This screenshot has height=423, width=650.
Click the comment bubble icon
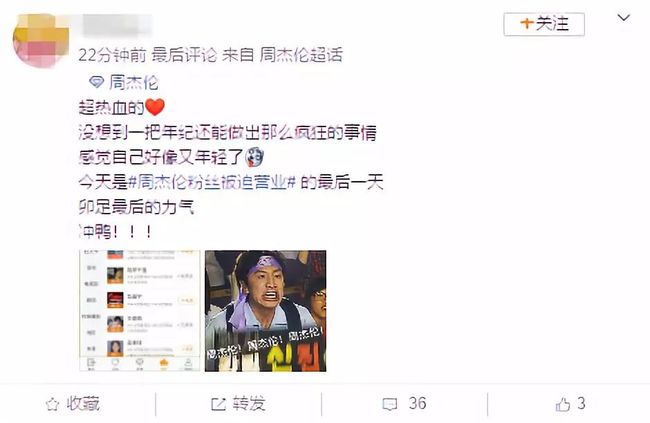tap(390, 404)
